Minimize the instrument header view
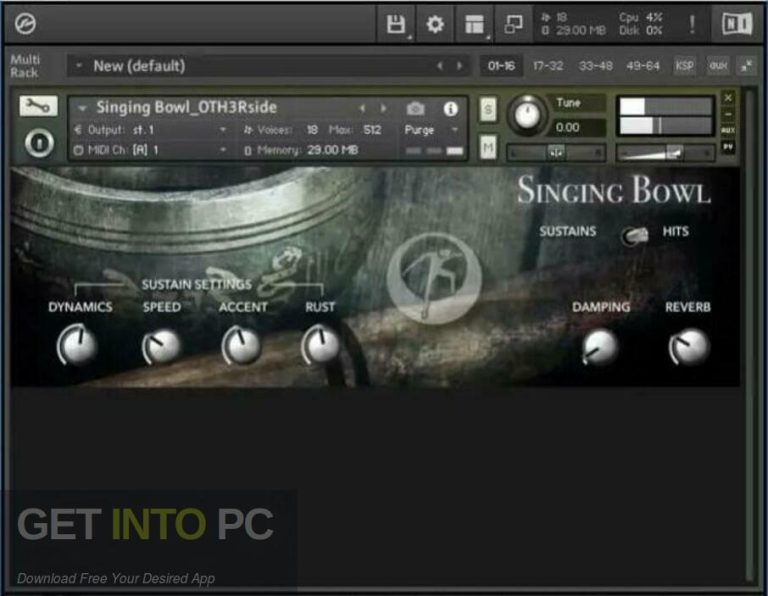 click(x=728, y=114)
